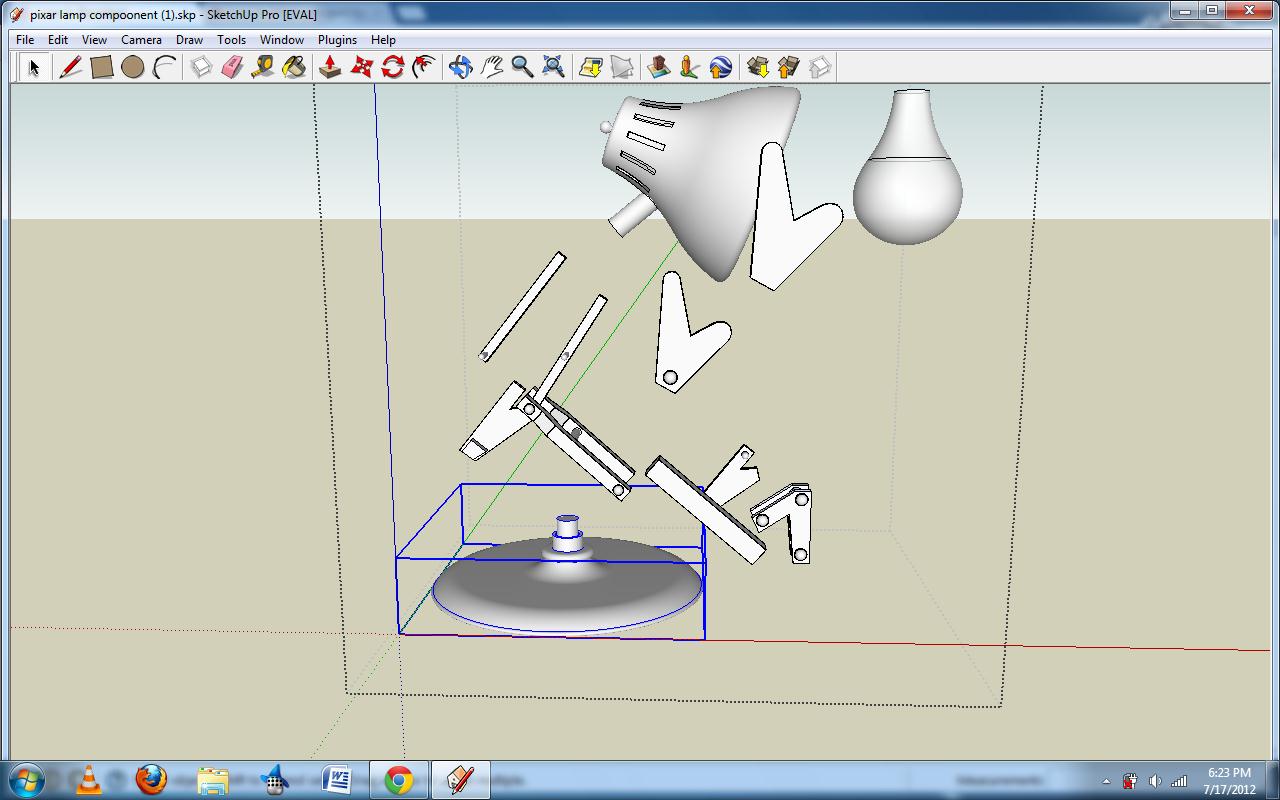Open the Windows Start menu
This screenshot has width=1280, height=800.
coord(25,779)
